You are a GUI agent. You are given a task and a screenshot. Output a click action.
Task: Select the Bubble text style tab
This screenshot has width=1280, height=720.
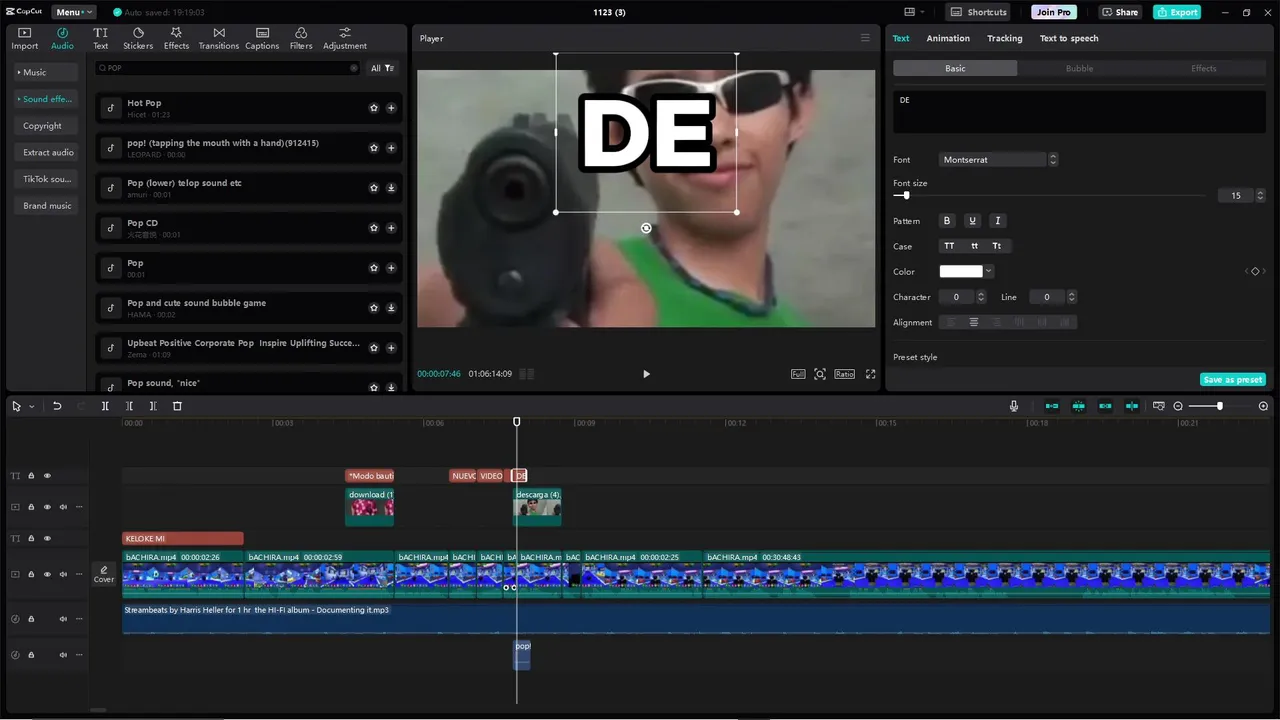[x=1079, y=68]
